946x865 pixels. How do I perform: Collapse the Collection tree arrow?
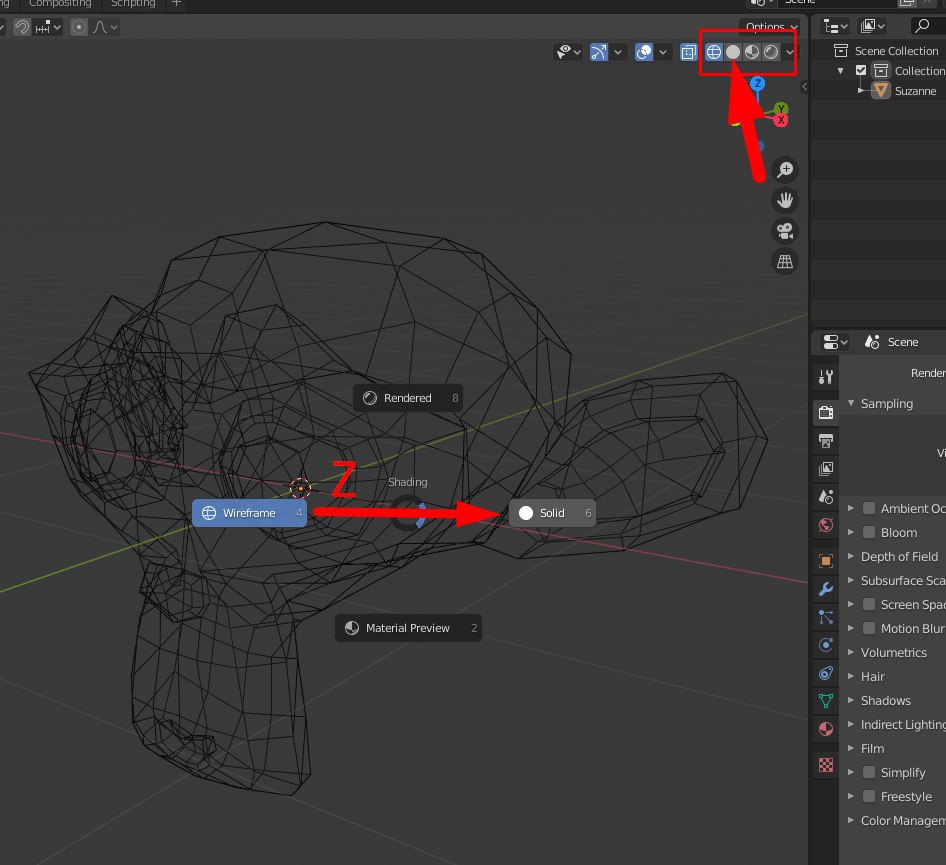coord(840,71)
